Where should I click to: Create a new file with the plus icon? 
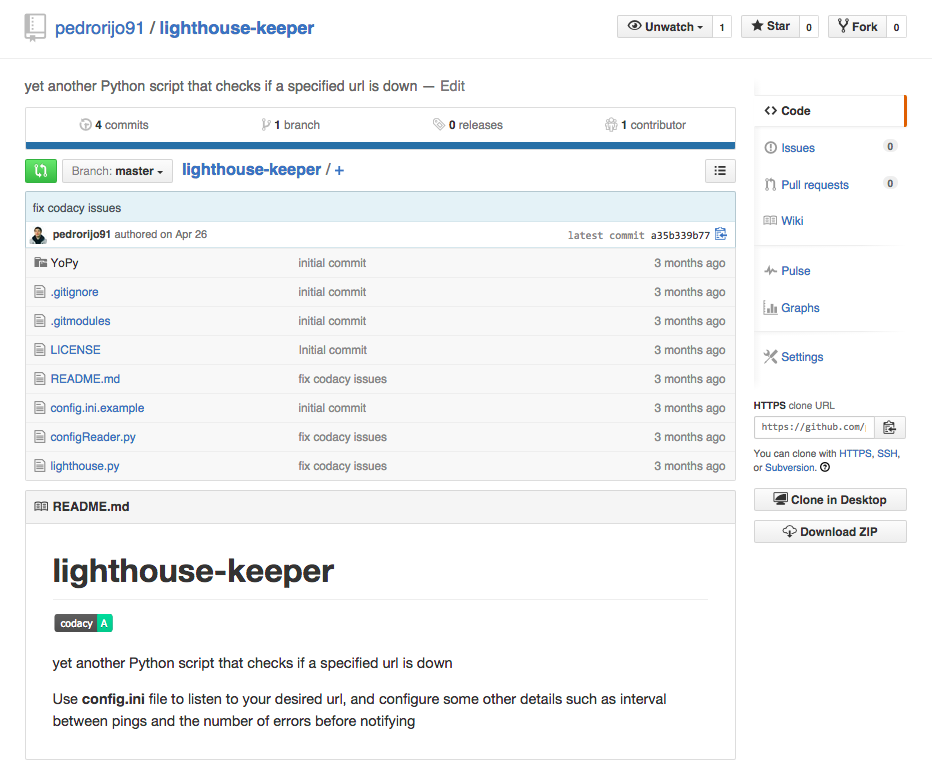(x=339, y=171)
